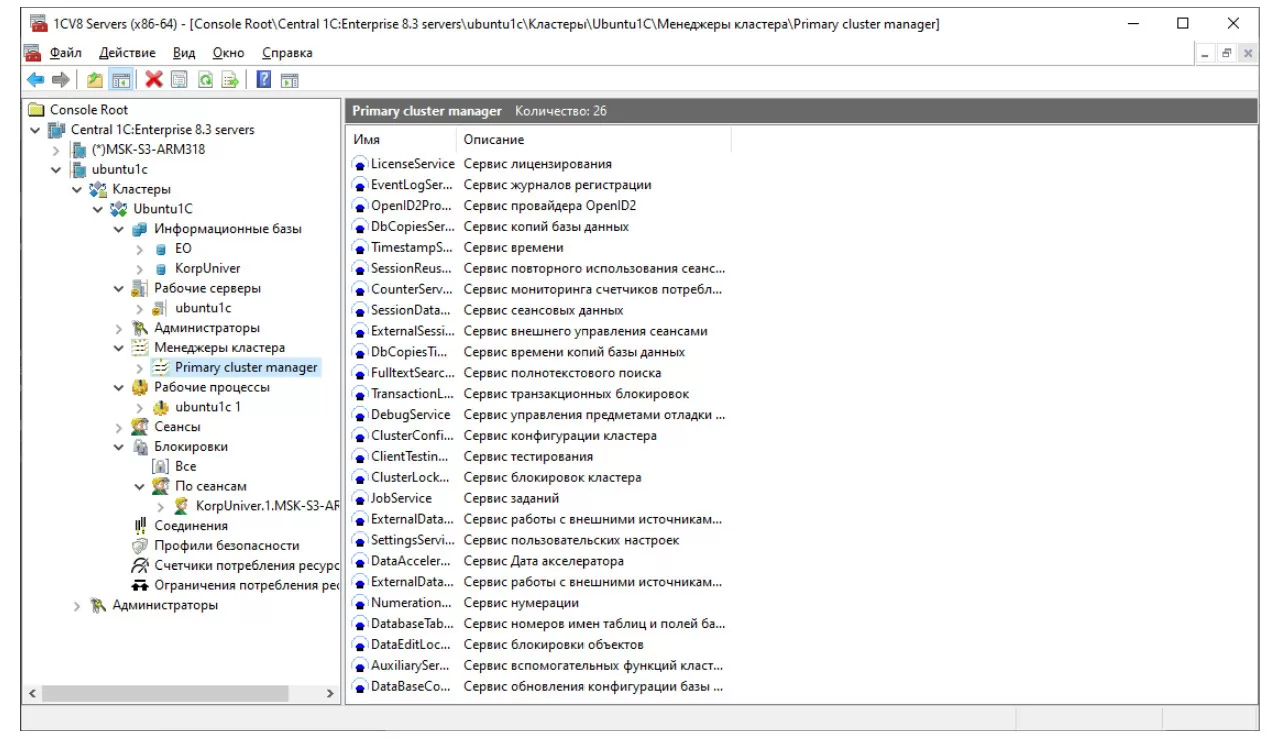Click the Console Root folder icon
This screenshot has width=1271, height=739.
pyautogui.click(x=36, y=110)
